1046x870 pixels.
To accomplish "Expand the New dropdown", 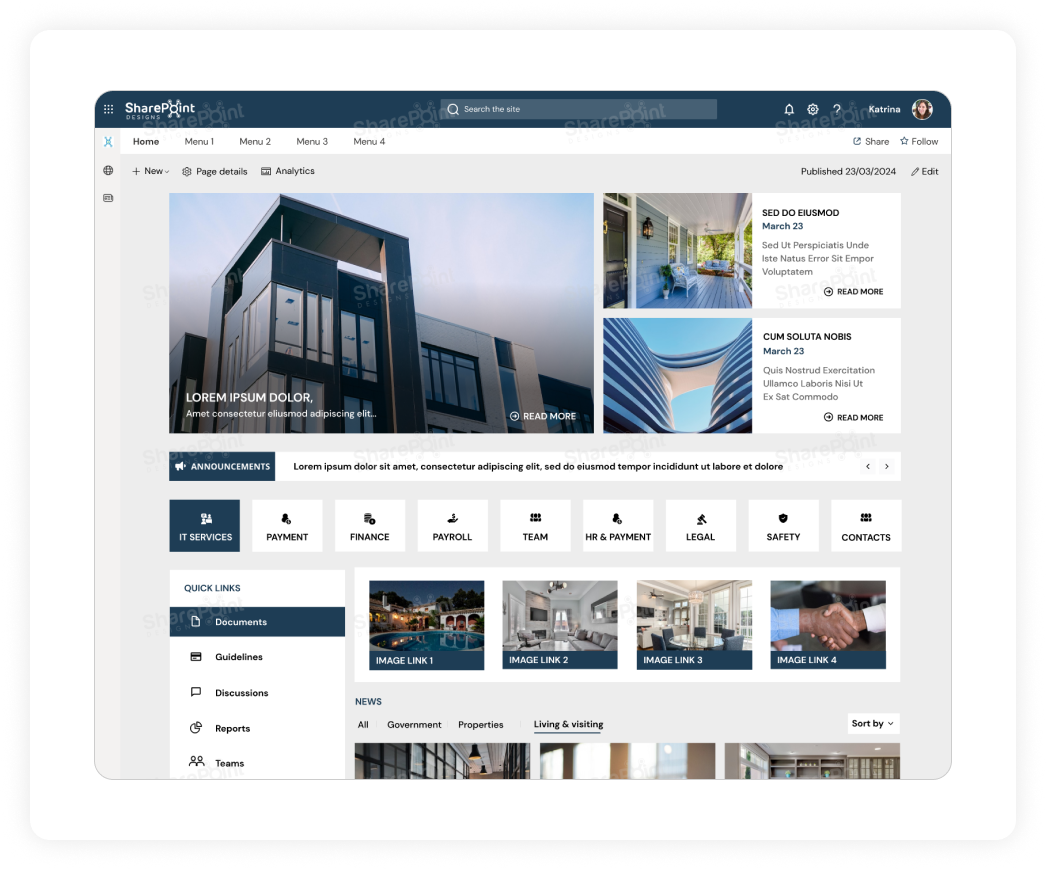I will (151, 171).
